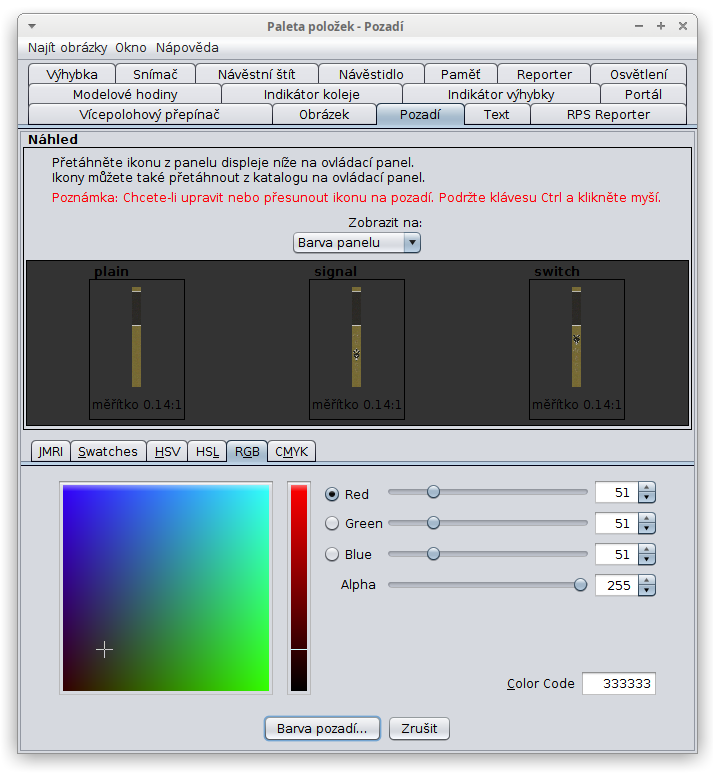
Task: Click inside the Color Code field
Action: coord(618,684)
